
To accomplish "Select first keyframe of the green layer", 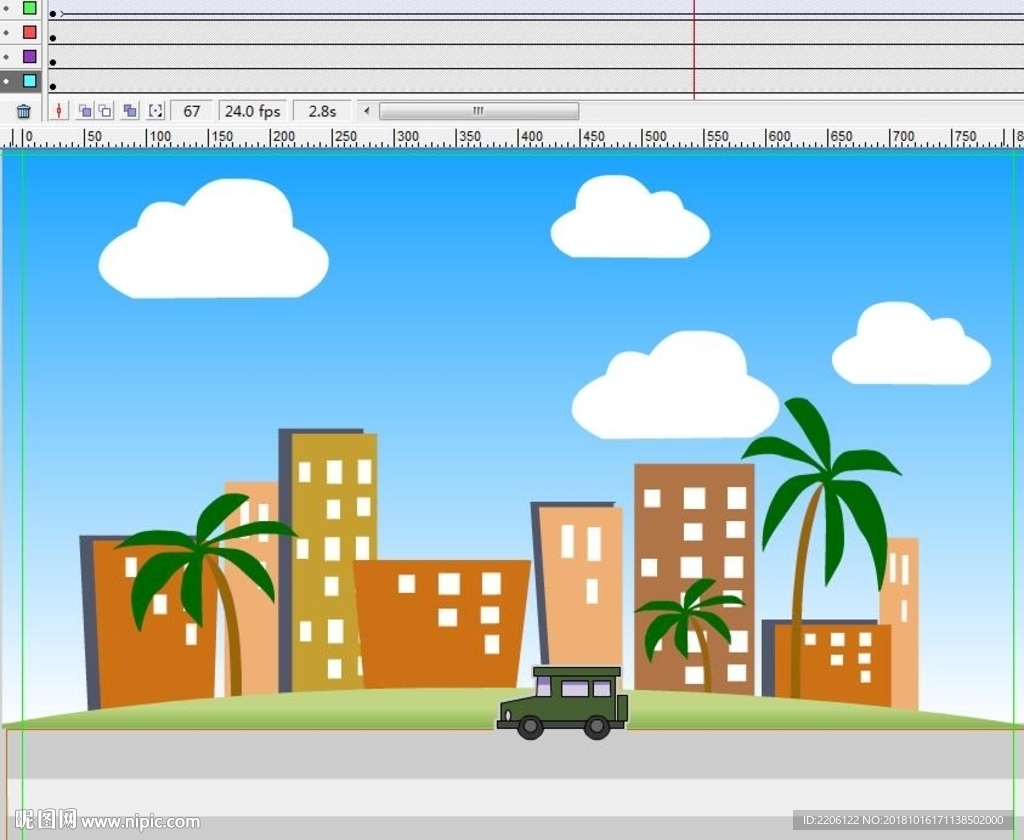I will click(53, 14).
